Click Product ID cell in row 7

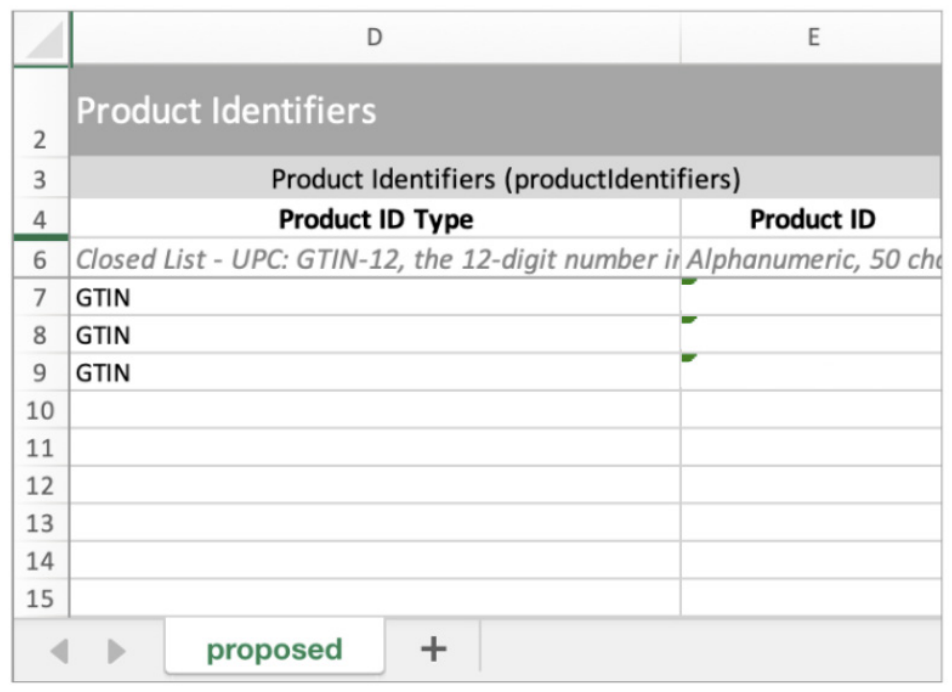click(812, 297)
